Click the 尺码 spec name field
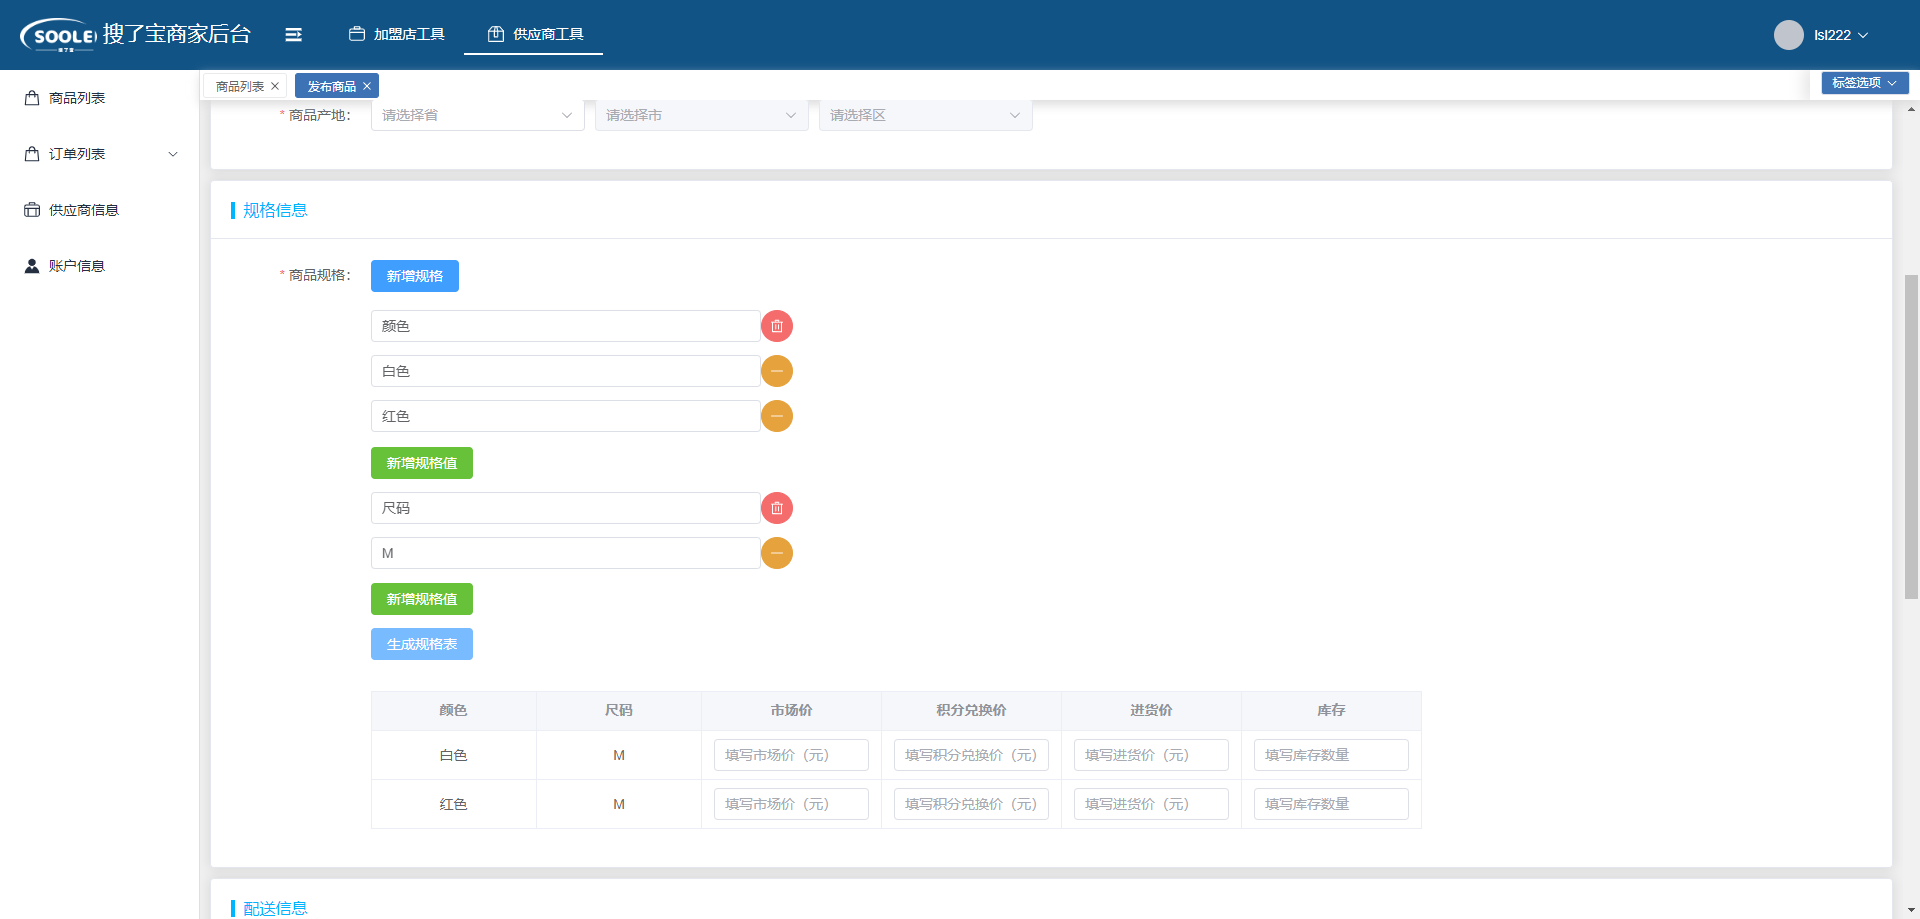 tap(565, 508)
